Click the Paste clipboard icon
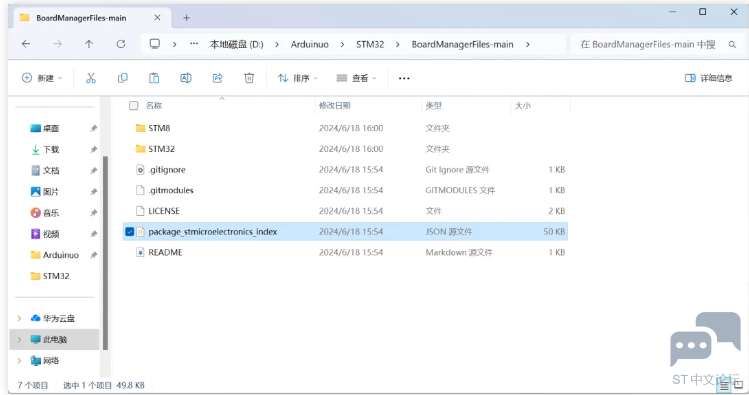Viewport: 749px width, 395px height. [154, 78]
